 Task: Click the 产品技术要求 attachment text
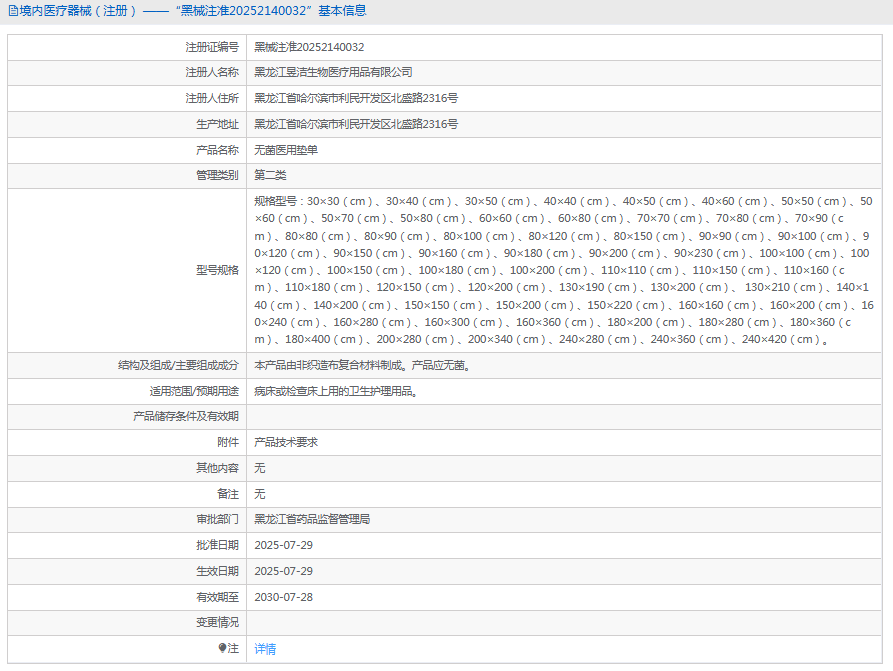click(x=286, y=442)
